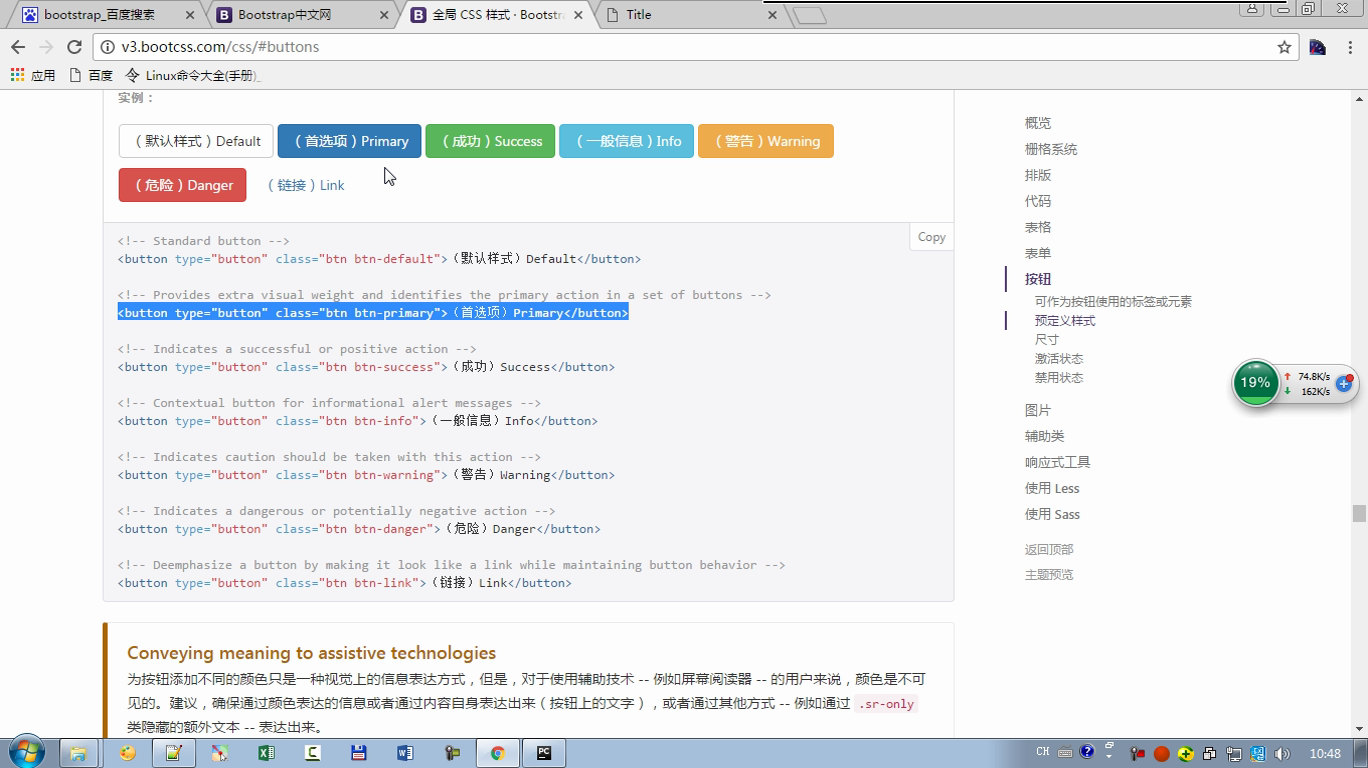This screenshot has height=768, width=1368.
Task: Click the Excel icon in the taskbar
Action: 266,753
